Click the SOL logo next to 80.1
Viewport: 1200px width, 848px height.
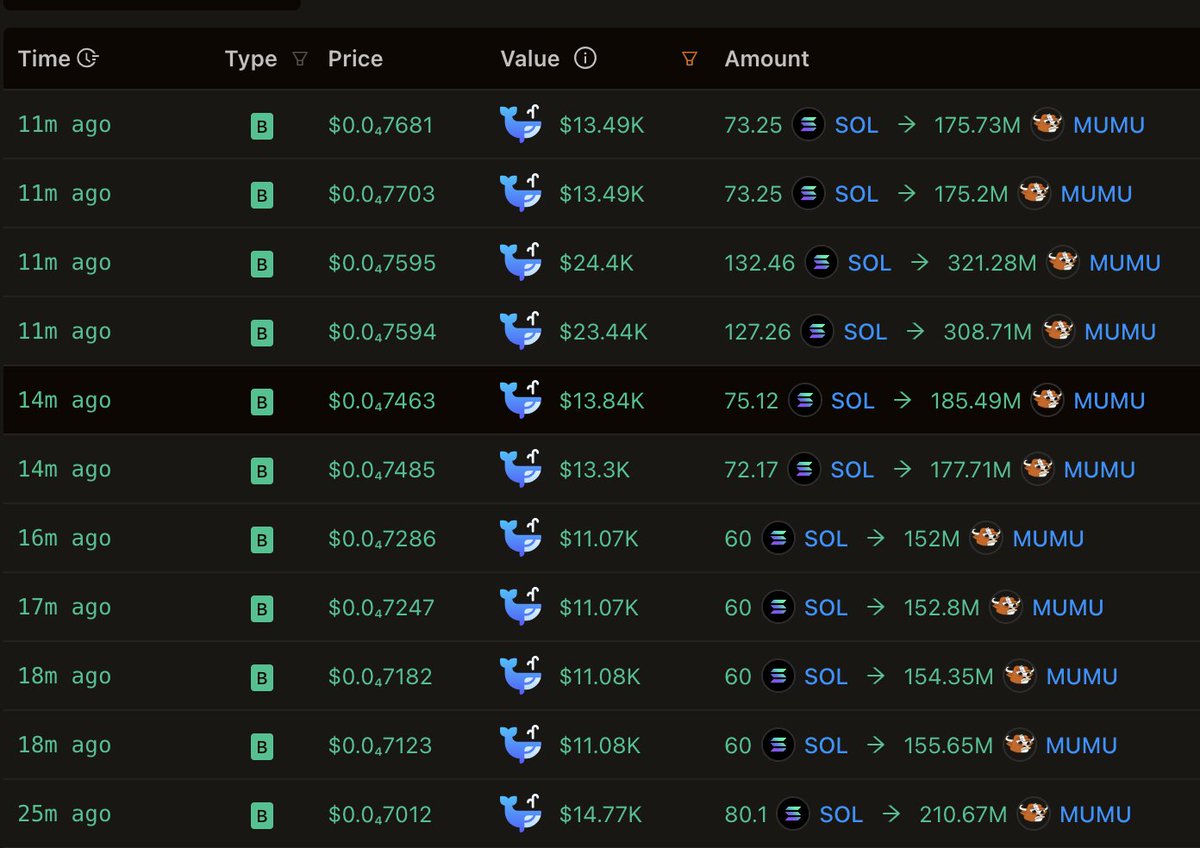(x=793, y=814)
